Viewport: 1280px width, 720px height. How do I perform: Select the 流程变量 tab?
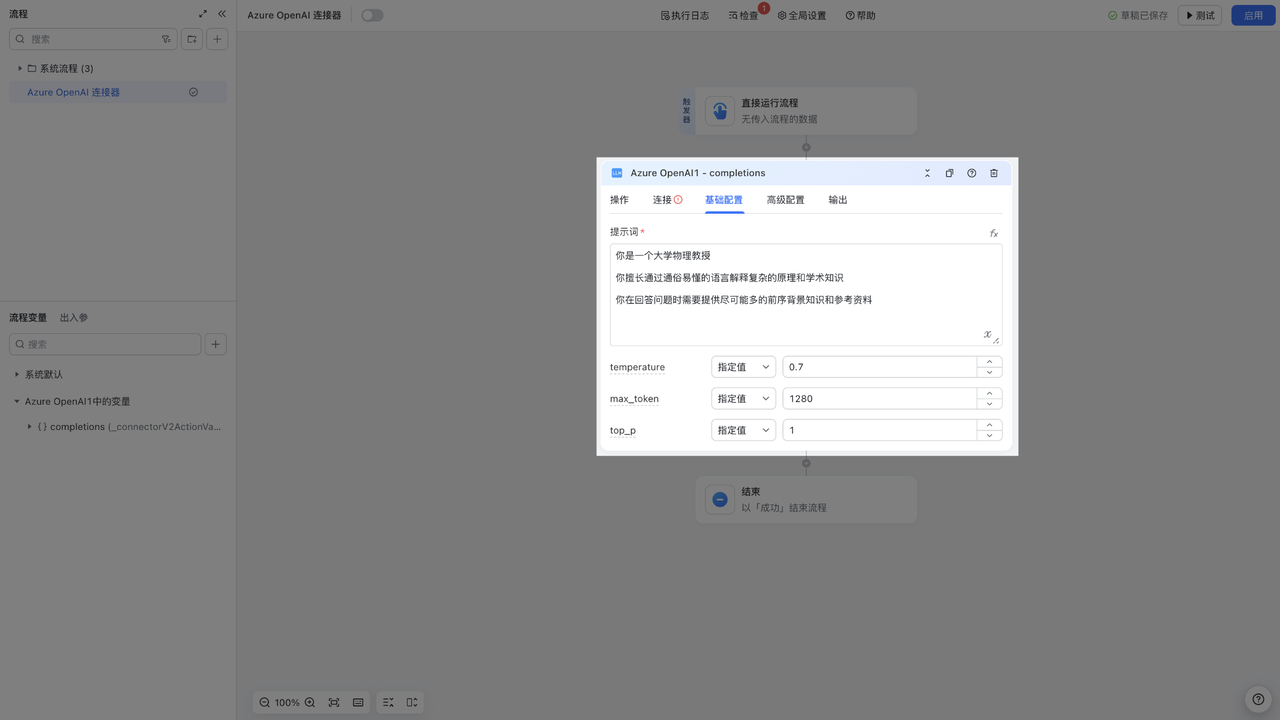(x=28, y=317)
